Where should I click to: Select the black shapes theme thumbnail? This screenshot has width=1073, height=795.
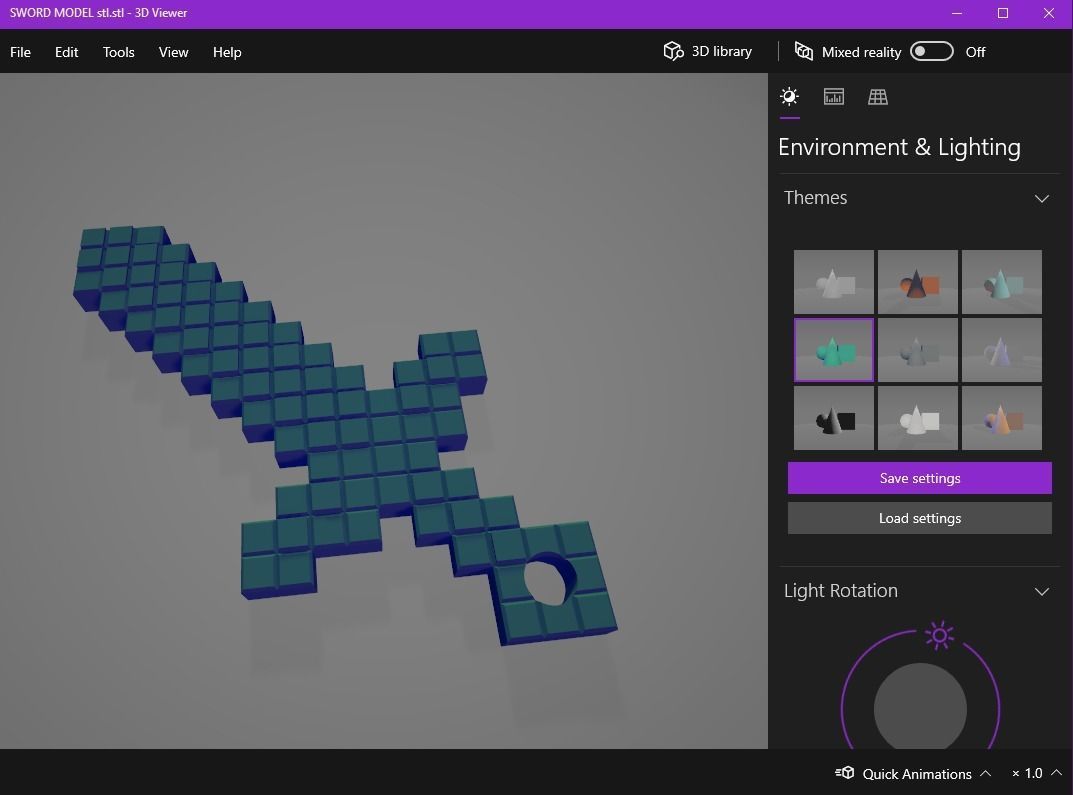(x=833, y=418)
